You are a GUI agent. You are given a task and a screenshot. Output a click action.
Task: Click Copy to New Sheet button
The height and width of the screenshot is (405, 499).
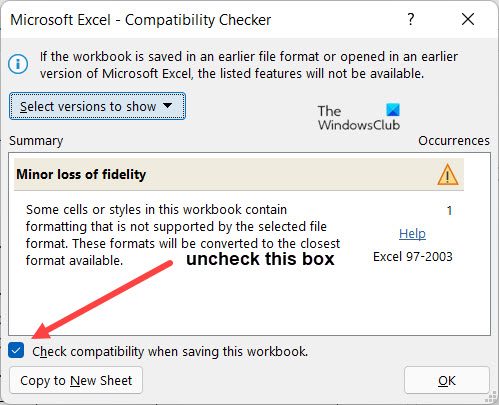(x=76, y=380)
